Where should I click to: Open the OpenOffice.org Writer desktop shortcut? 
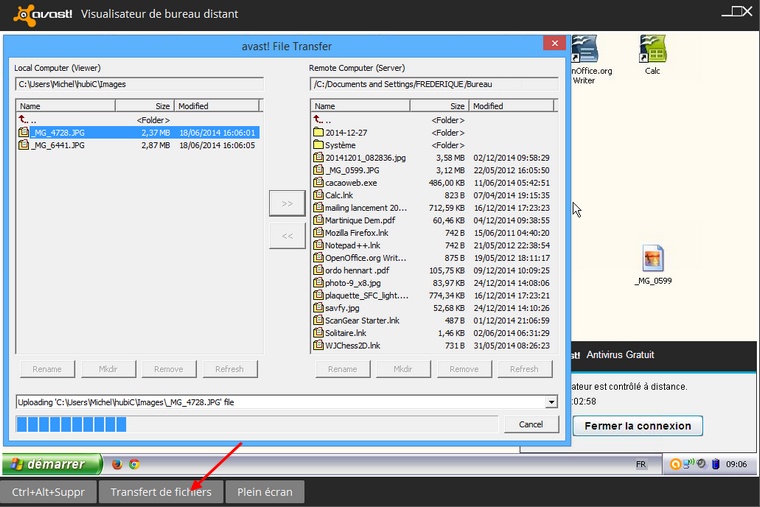586,59
